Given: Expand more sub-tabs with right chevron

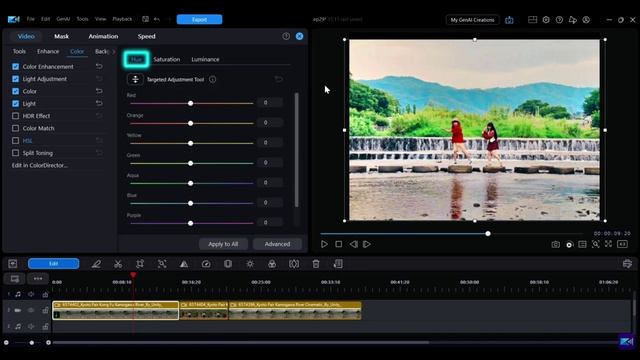Looking at the screenshot, I should coord(113,51).
